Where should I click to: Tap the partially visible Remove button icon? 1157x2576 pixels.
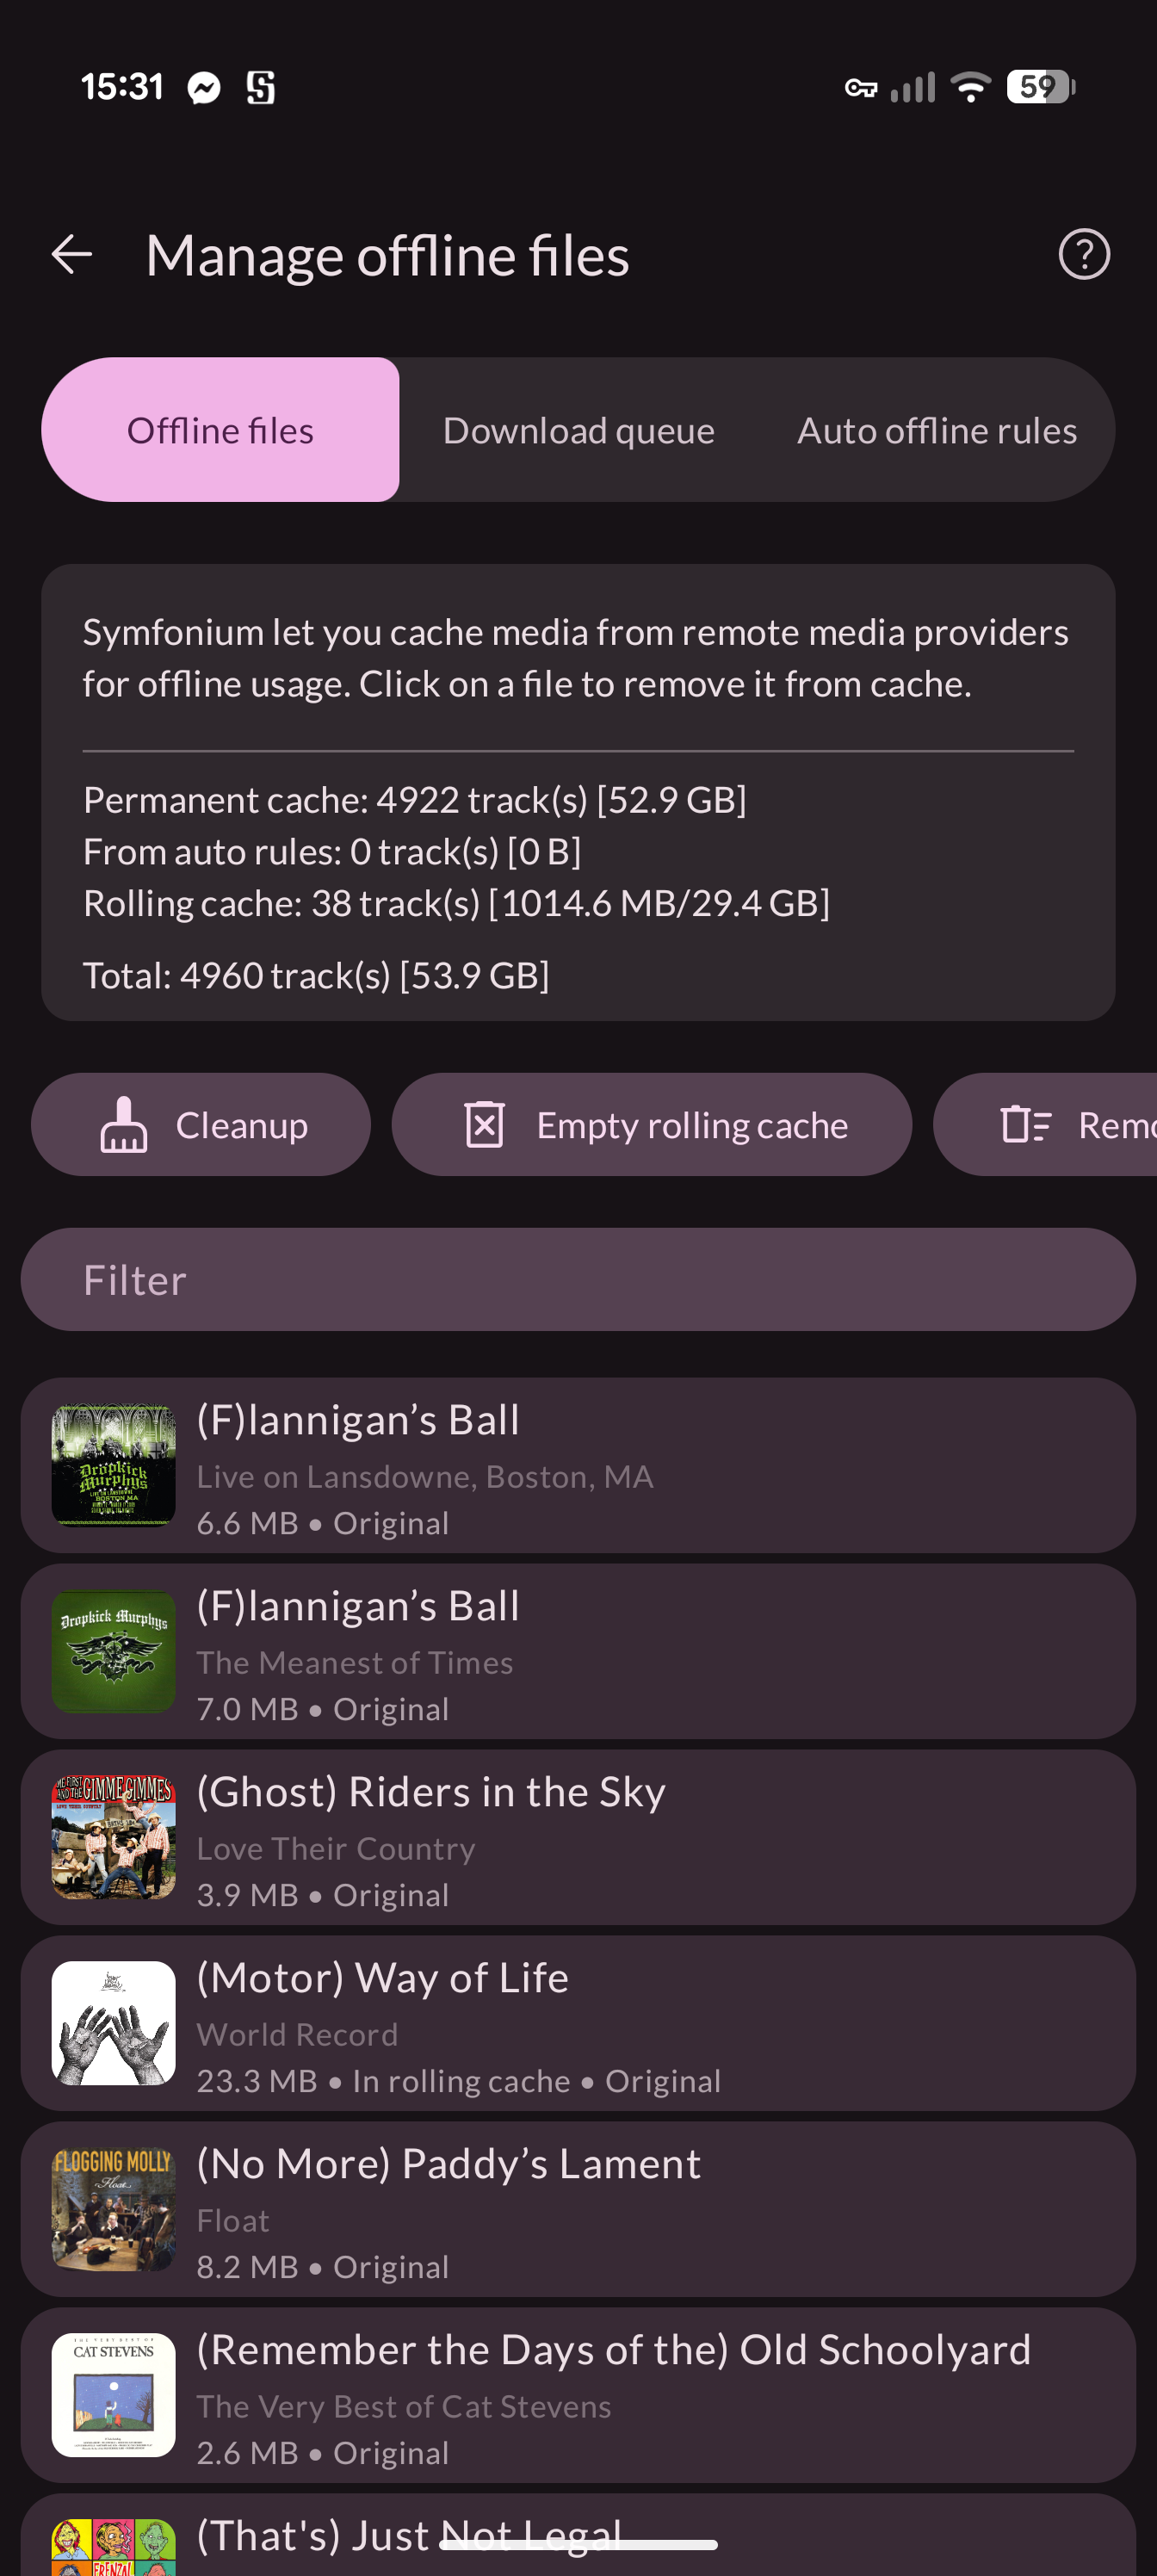pos(1026,1125)
